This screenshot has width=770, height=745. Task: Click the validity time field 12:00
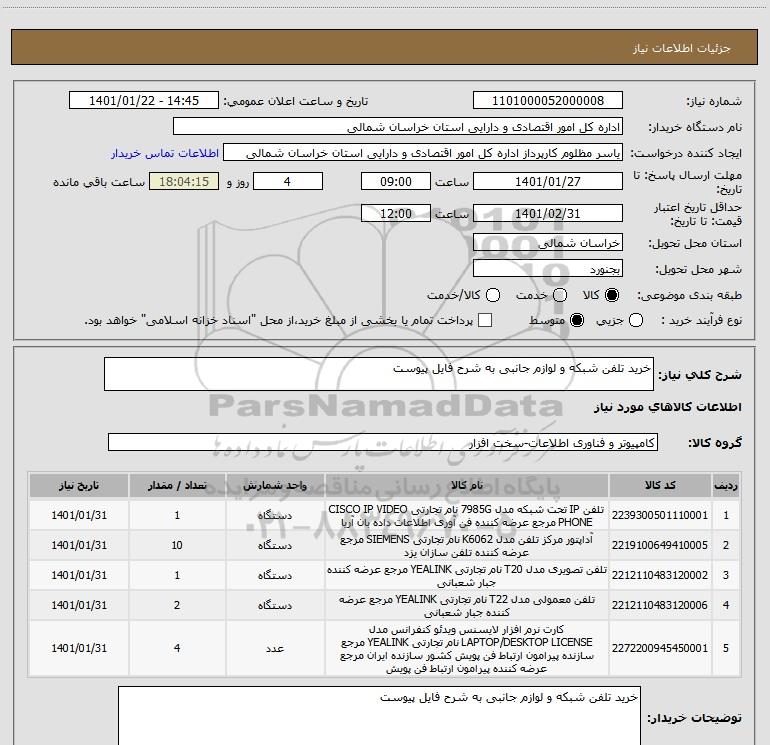[396, 213]
